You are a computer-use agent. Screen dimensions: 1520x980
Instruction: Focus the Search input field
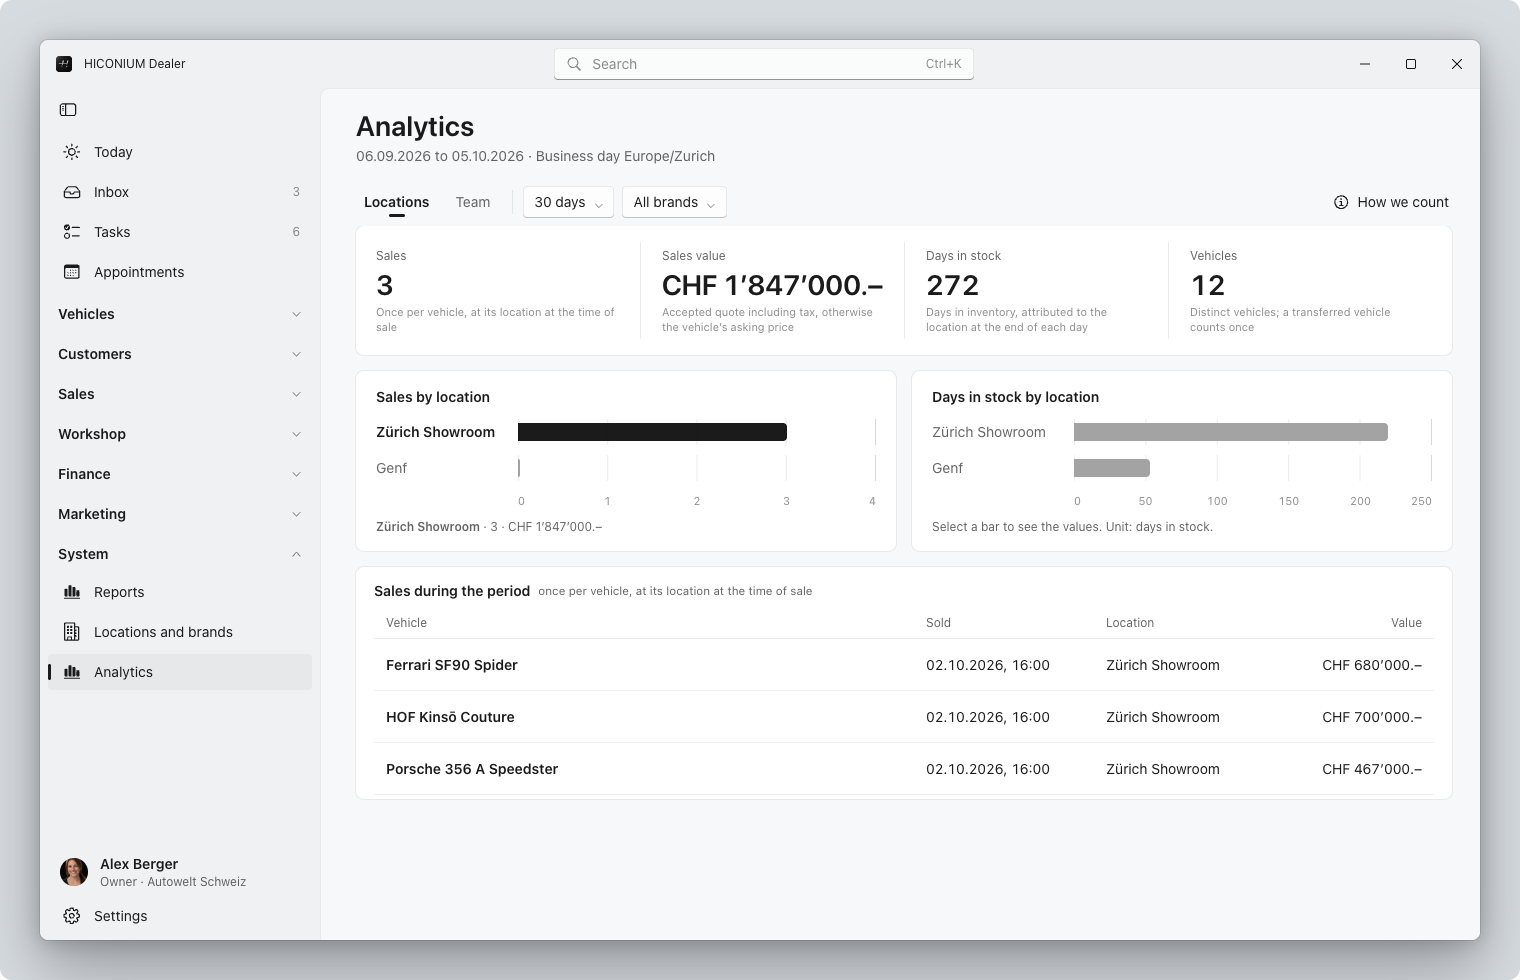(x=764, y=64)
